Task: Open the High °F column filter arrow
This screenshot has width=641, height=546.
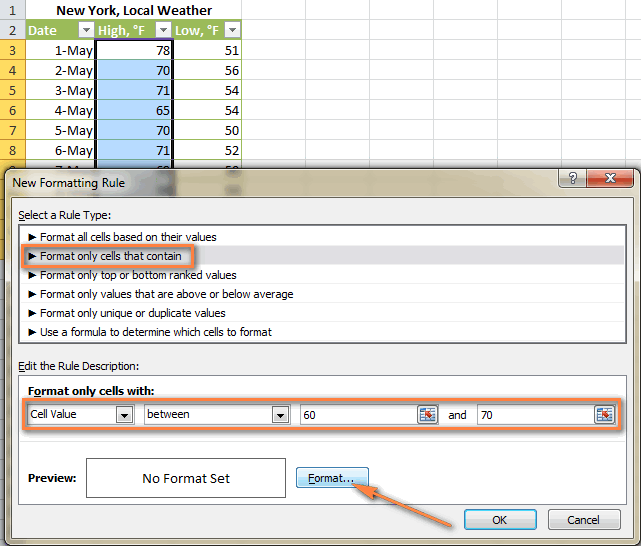Action: click(x=164, y=31)
